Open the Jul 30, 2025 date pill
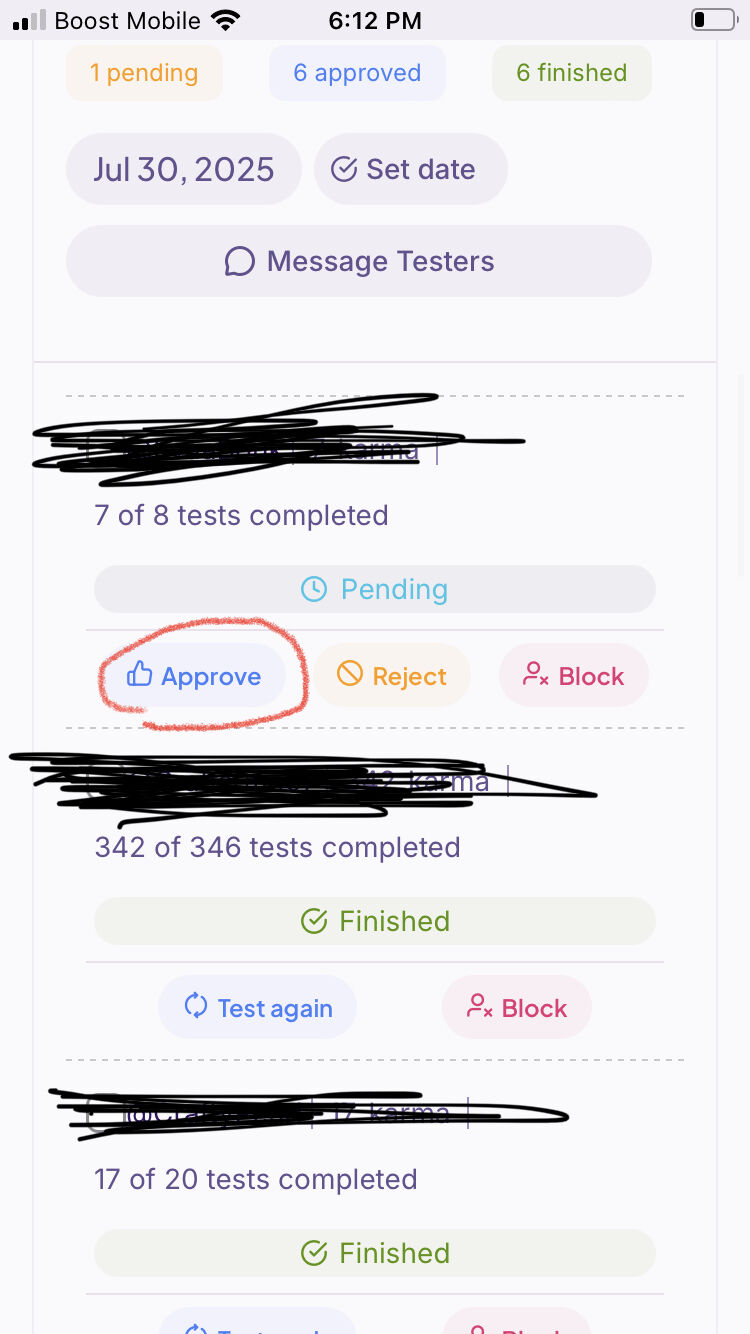Screen dimensions: 750x1334 pos(184,169)
